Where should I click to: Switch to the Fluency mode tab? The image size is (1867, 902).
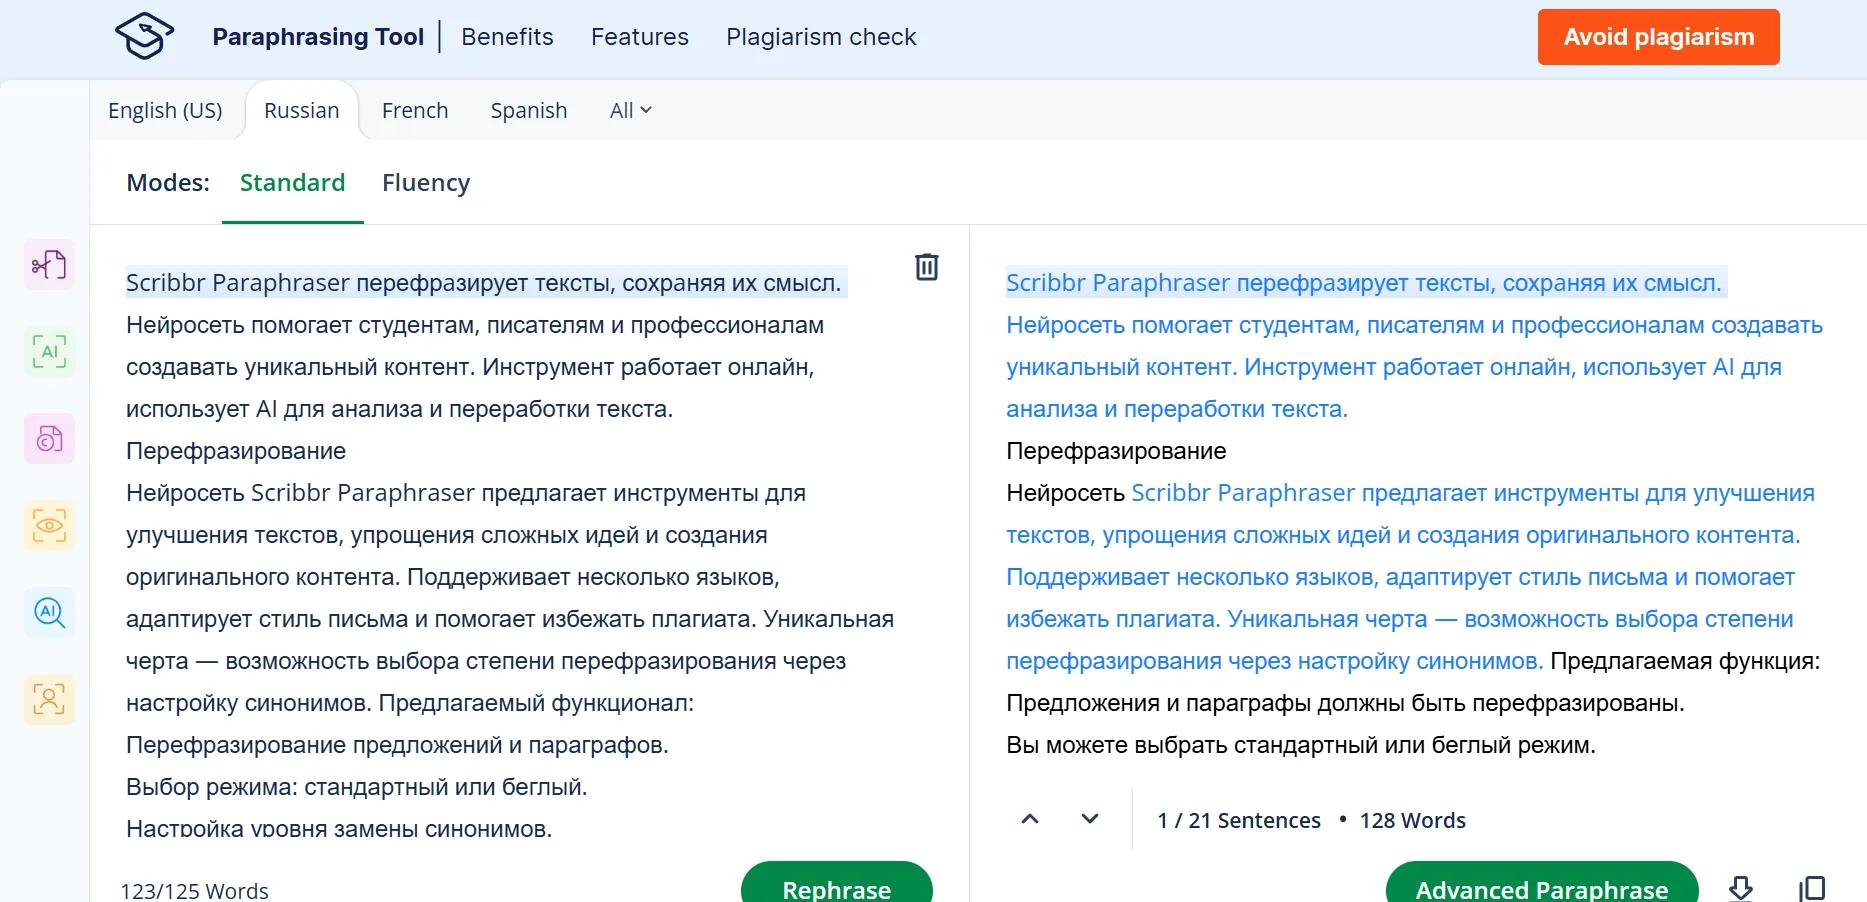(426, 183)
